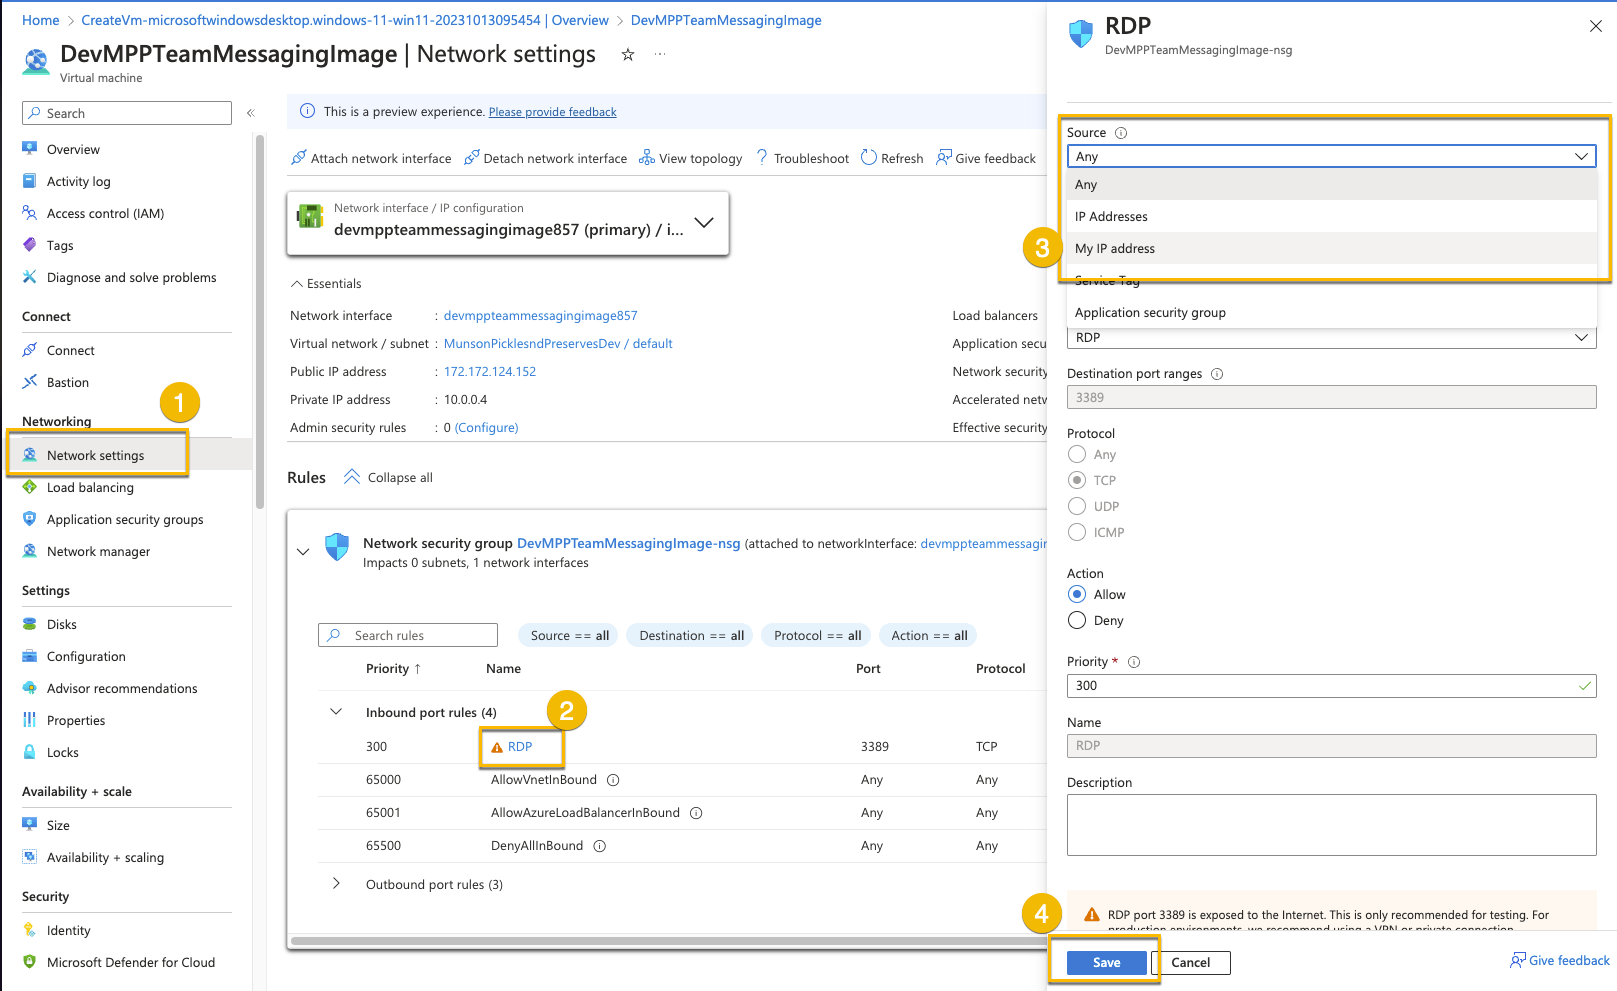Select Allow action radio button
1617x991 pixels.
click(x=1077, y=594)
